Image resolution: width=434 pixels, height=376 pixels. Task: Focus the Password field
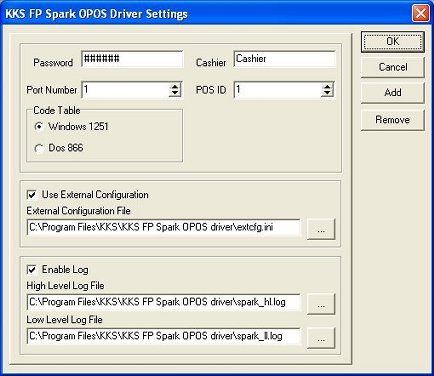coord(132,59)
